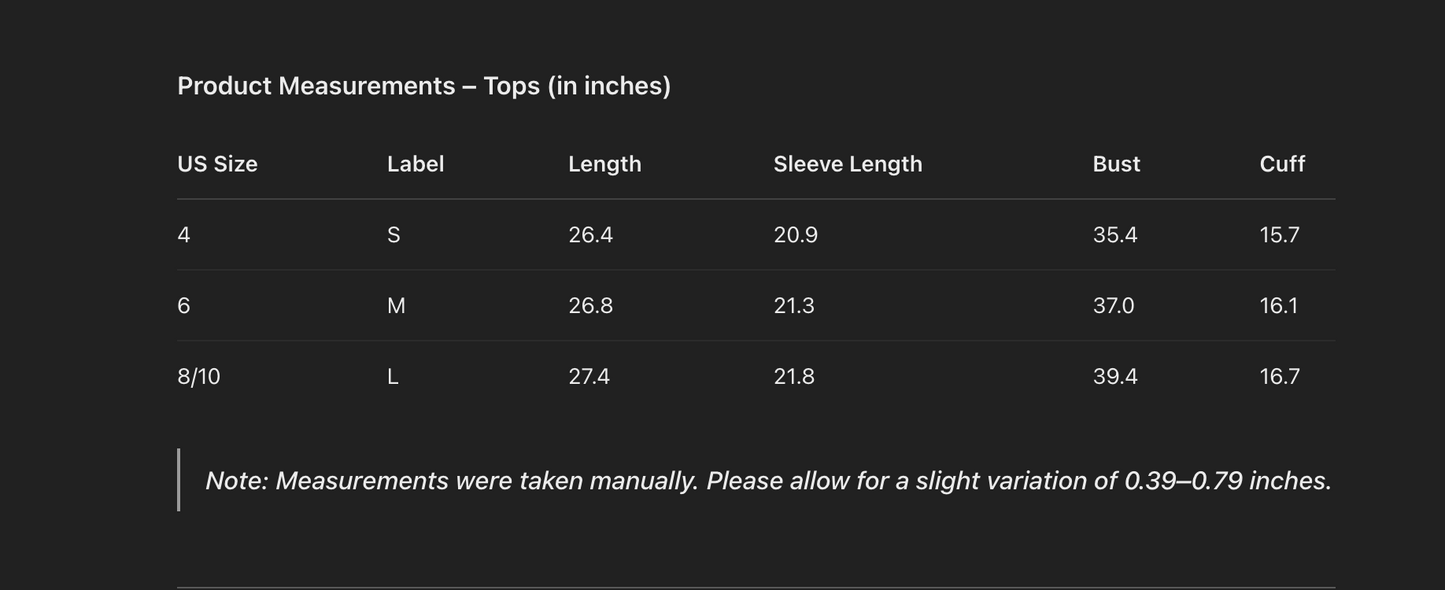Select the Label column header
Image resolution: width=1445 pixels, height=590 pixels.
[415, 164]
